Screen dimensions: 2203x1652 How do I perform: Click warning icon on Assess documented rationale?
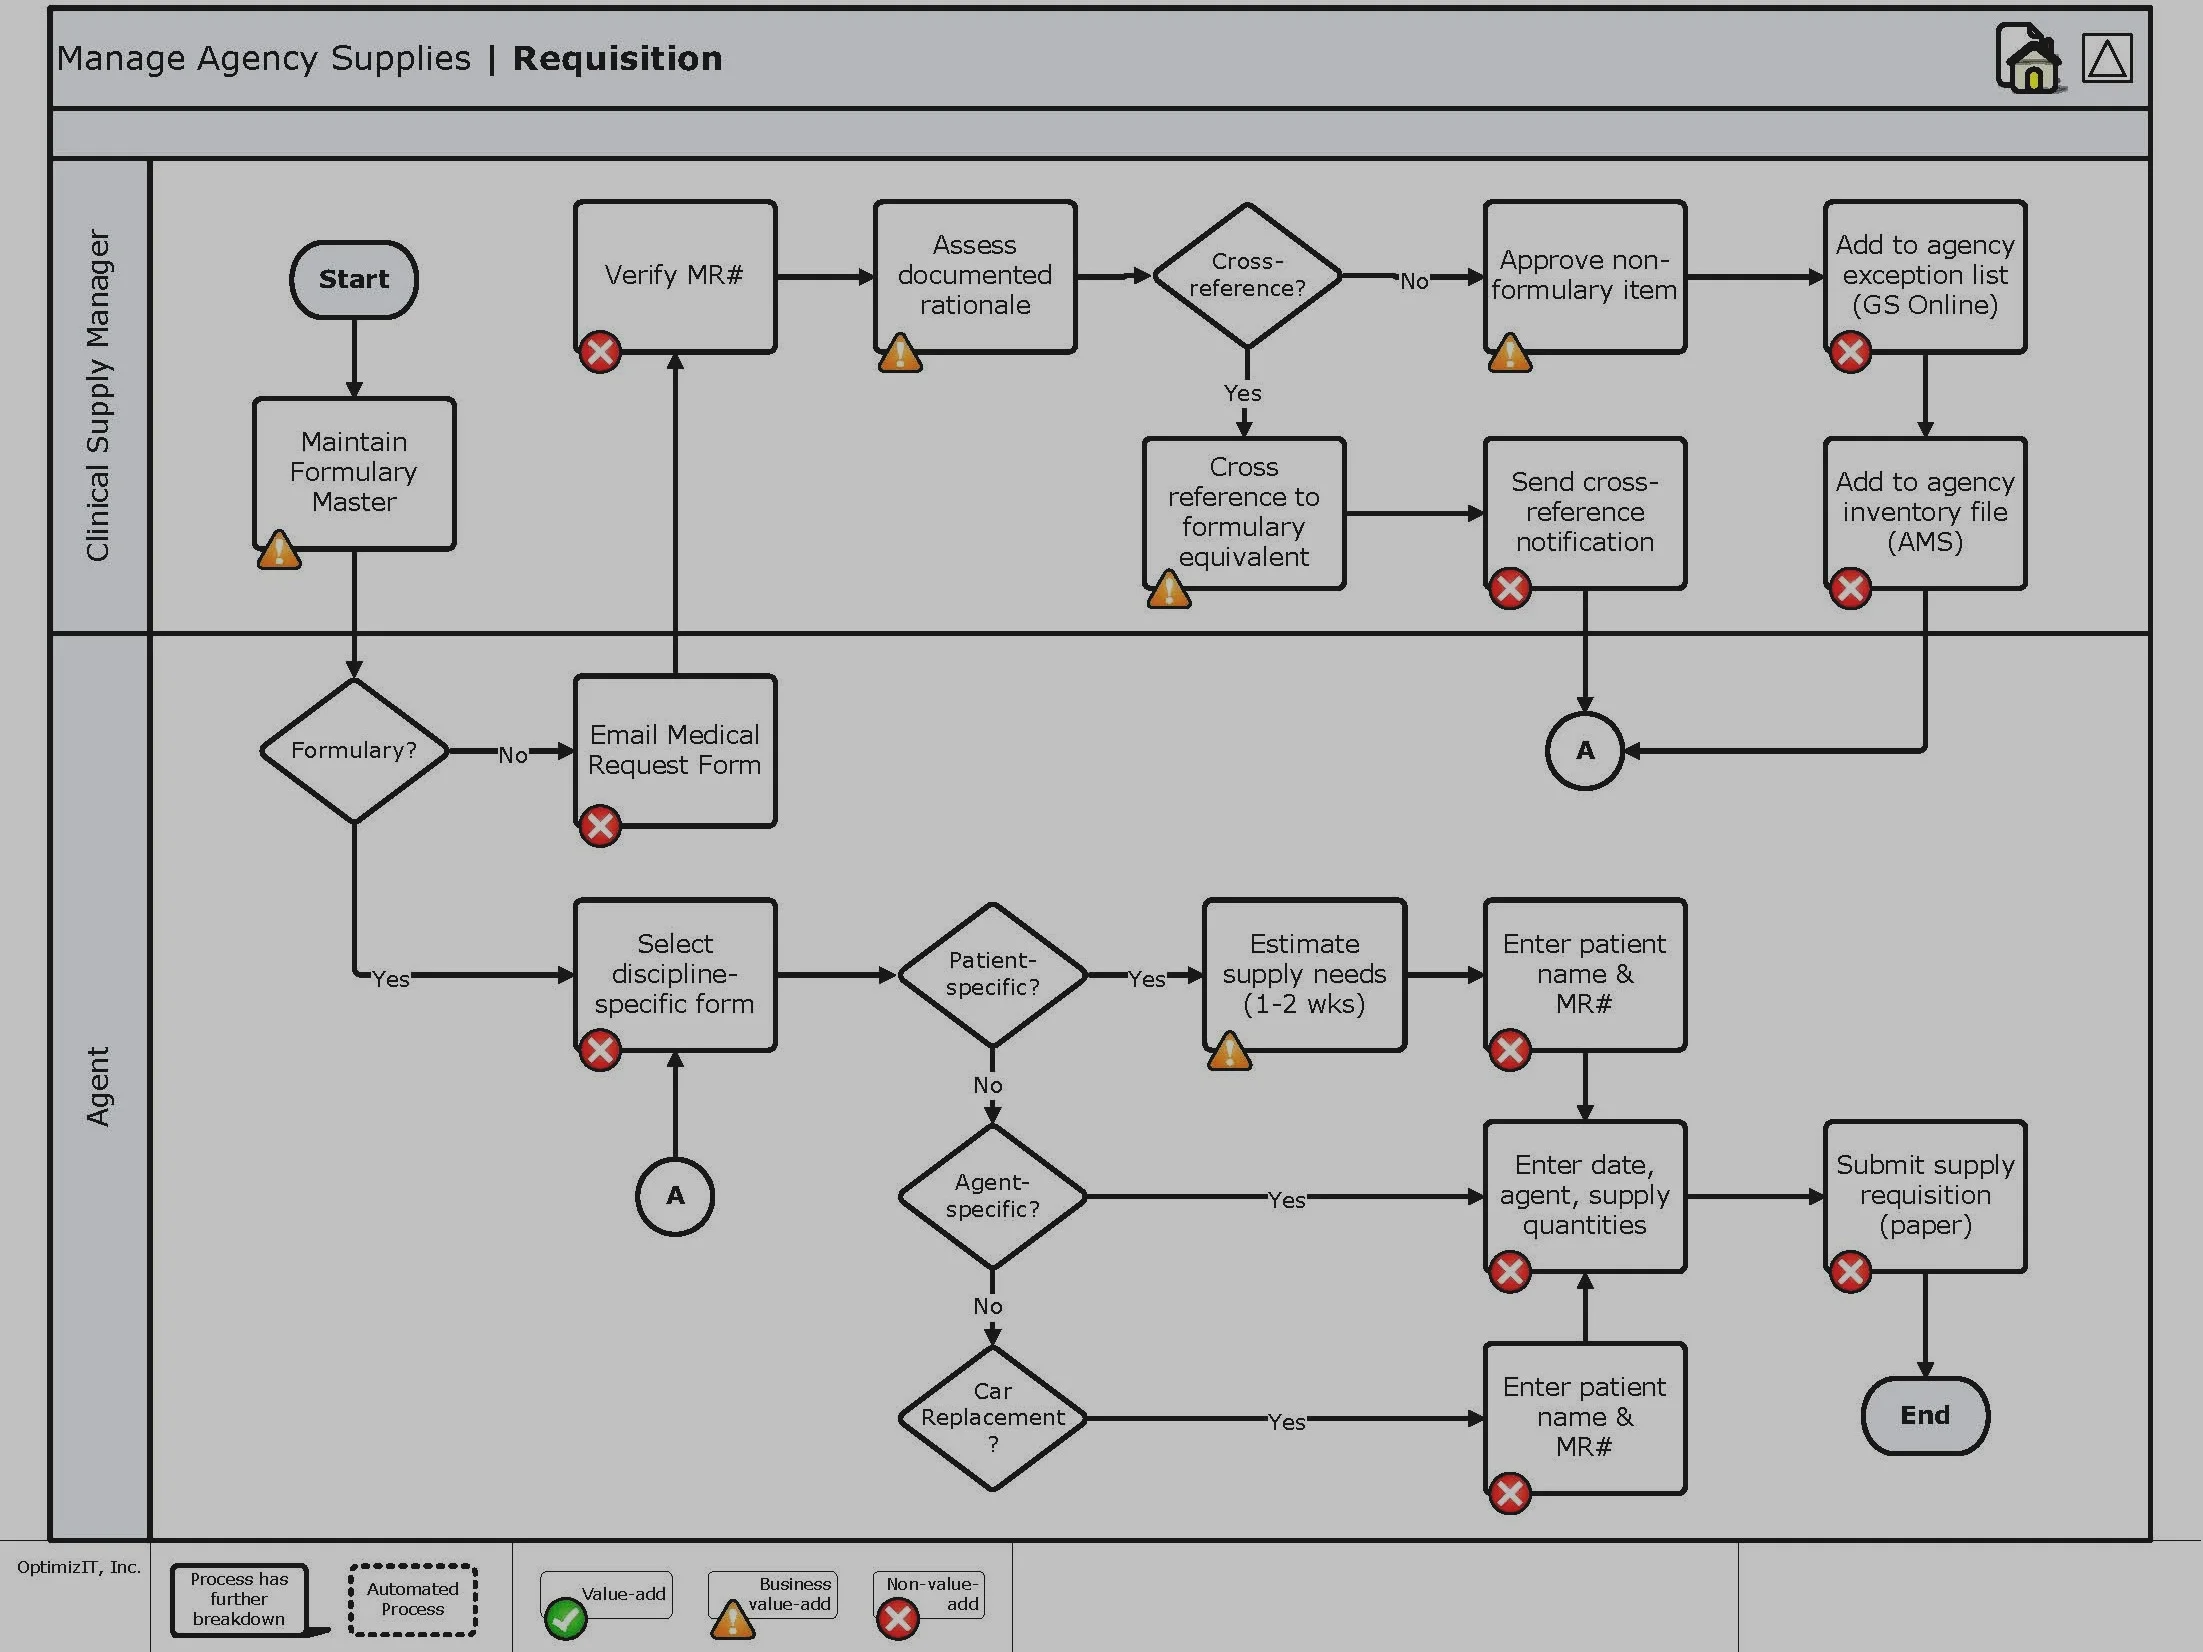[900, 353]
